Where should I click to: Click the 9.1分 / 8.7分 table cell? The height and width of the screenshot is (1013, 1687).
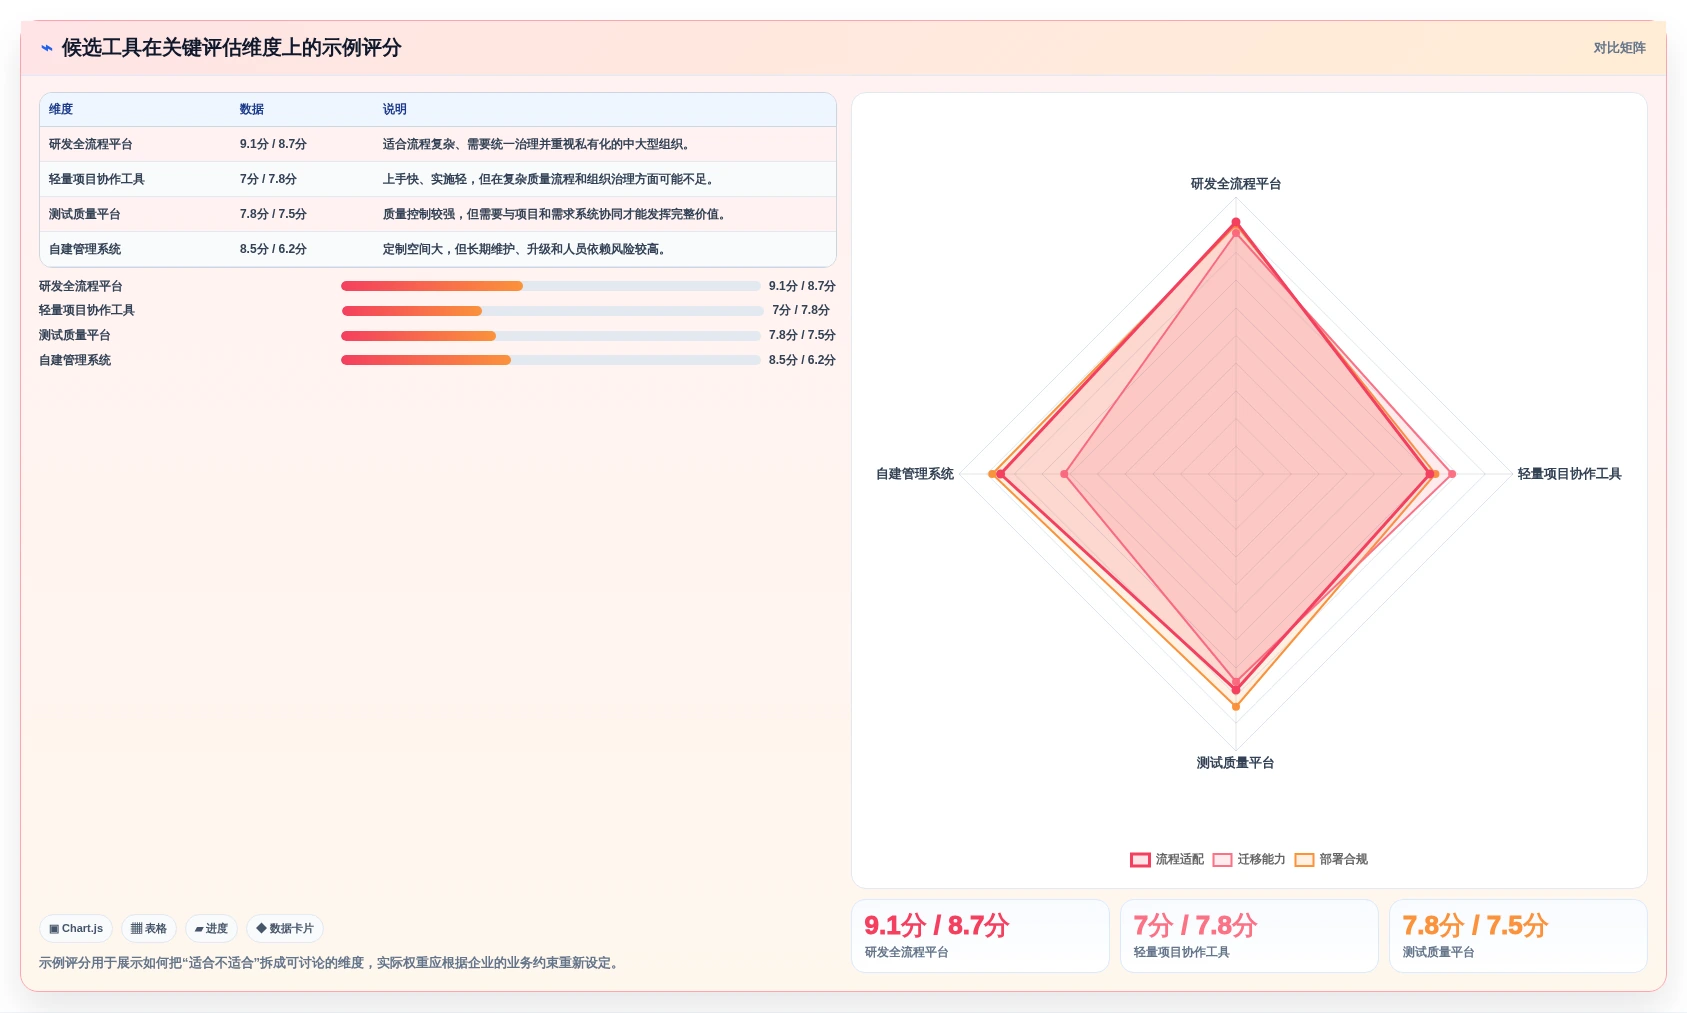(273, 144)
